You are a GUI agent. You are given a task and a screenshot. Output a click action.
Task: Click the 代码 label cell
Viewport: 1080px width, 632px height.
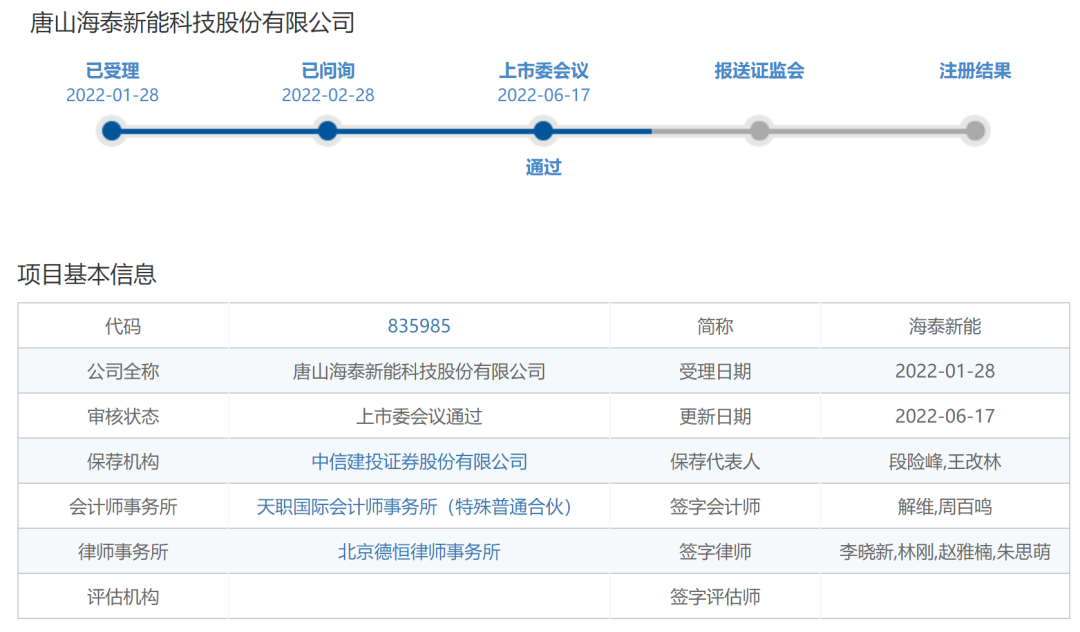point(123,326)
